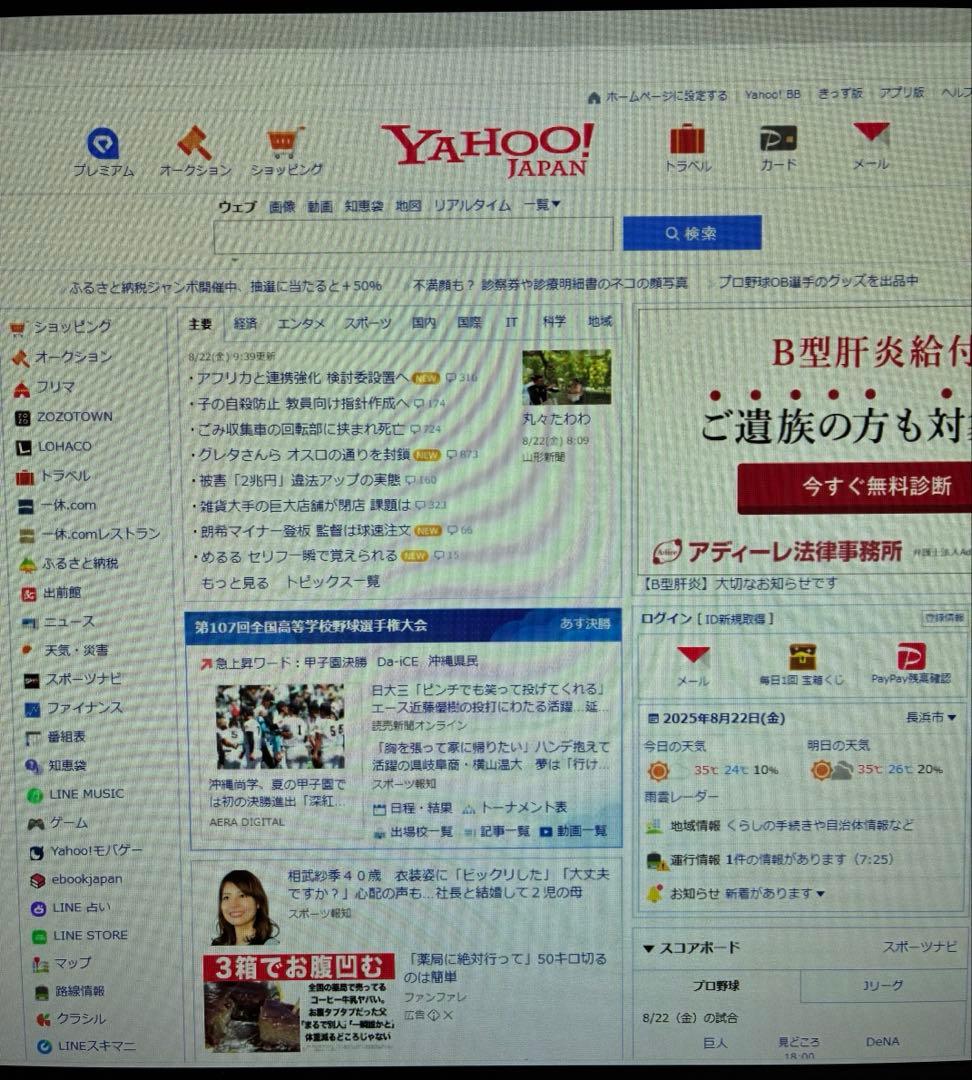Open Yahoo! BB link at top
Image resolution: width=972 pixels, height=1080 pixels.
(772, 94)
